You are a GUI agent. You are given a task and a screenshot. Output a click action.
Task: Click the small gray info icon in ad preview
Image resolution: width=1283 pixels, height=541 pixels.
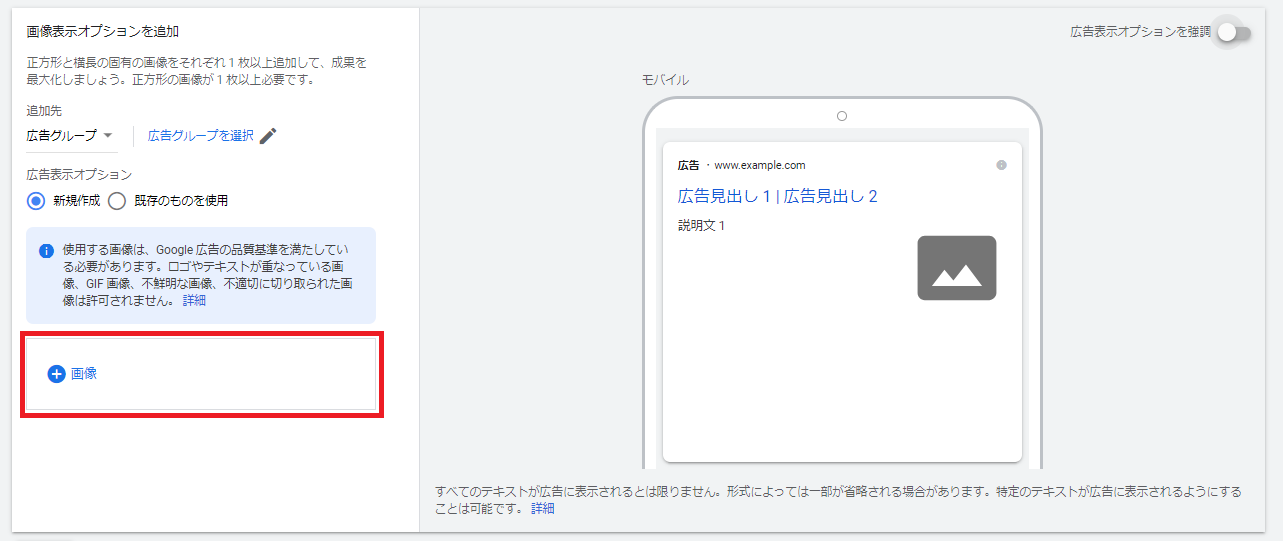point(1002,165)
